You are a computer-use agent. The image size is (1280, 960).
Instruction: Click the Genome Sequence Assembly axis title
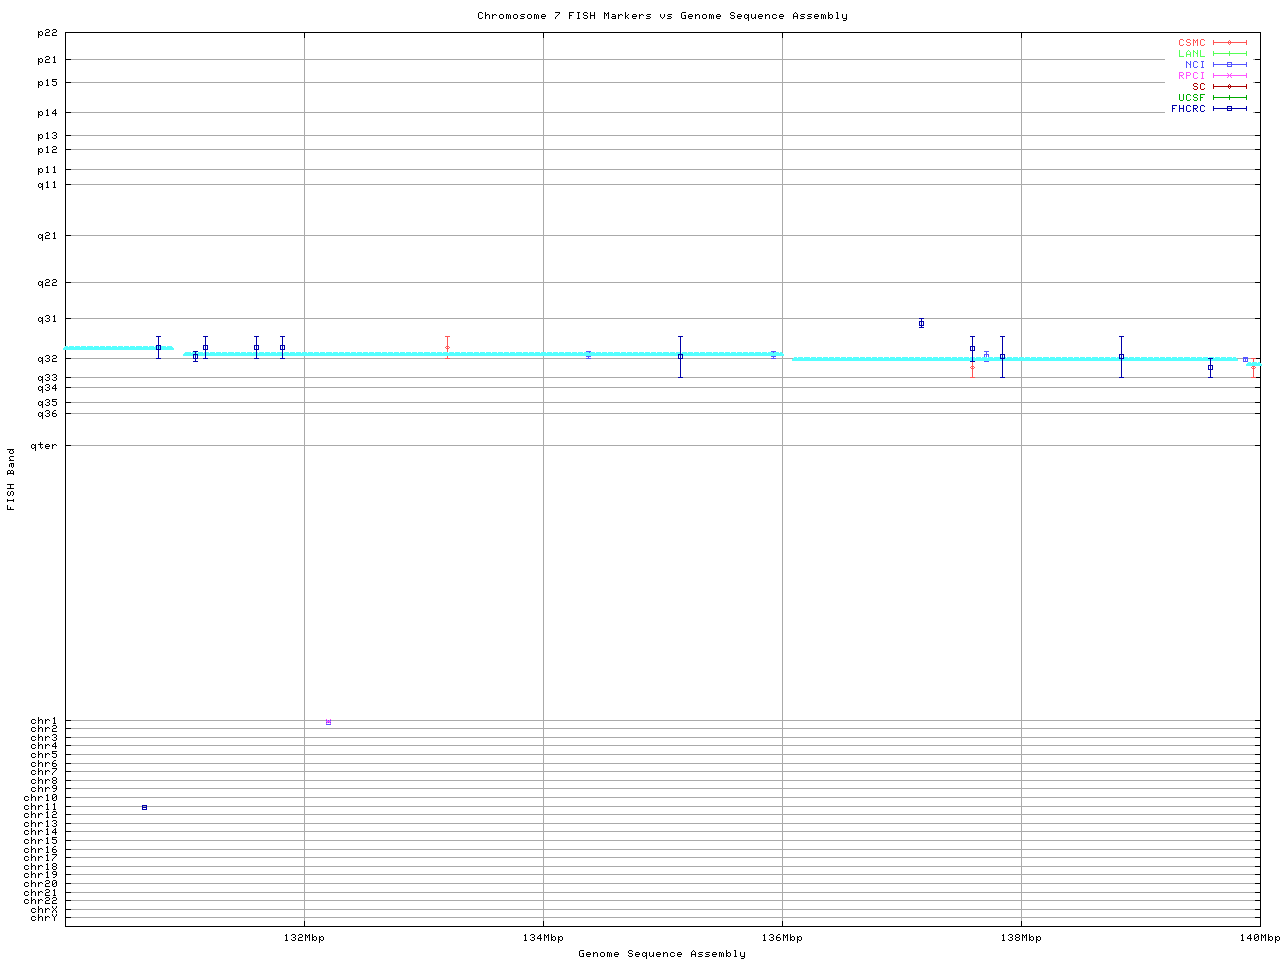[662, 954]
